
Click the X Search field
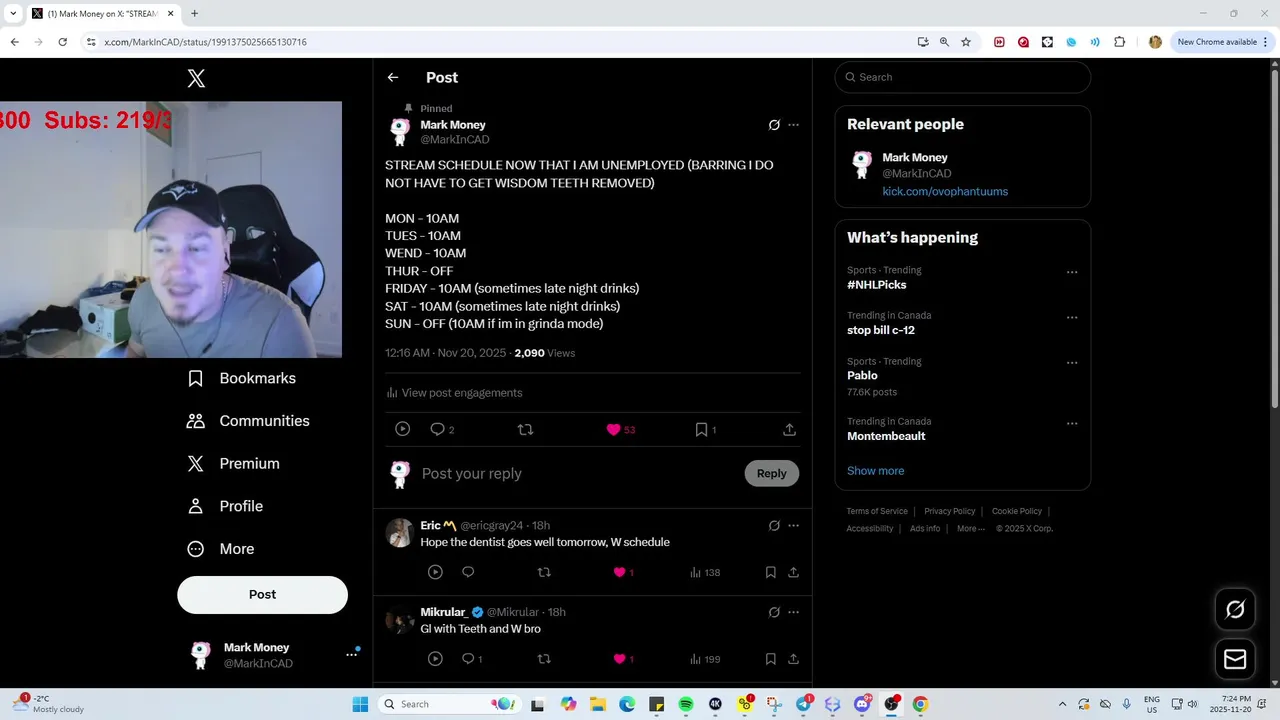962,77
